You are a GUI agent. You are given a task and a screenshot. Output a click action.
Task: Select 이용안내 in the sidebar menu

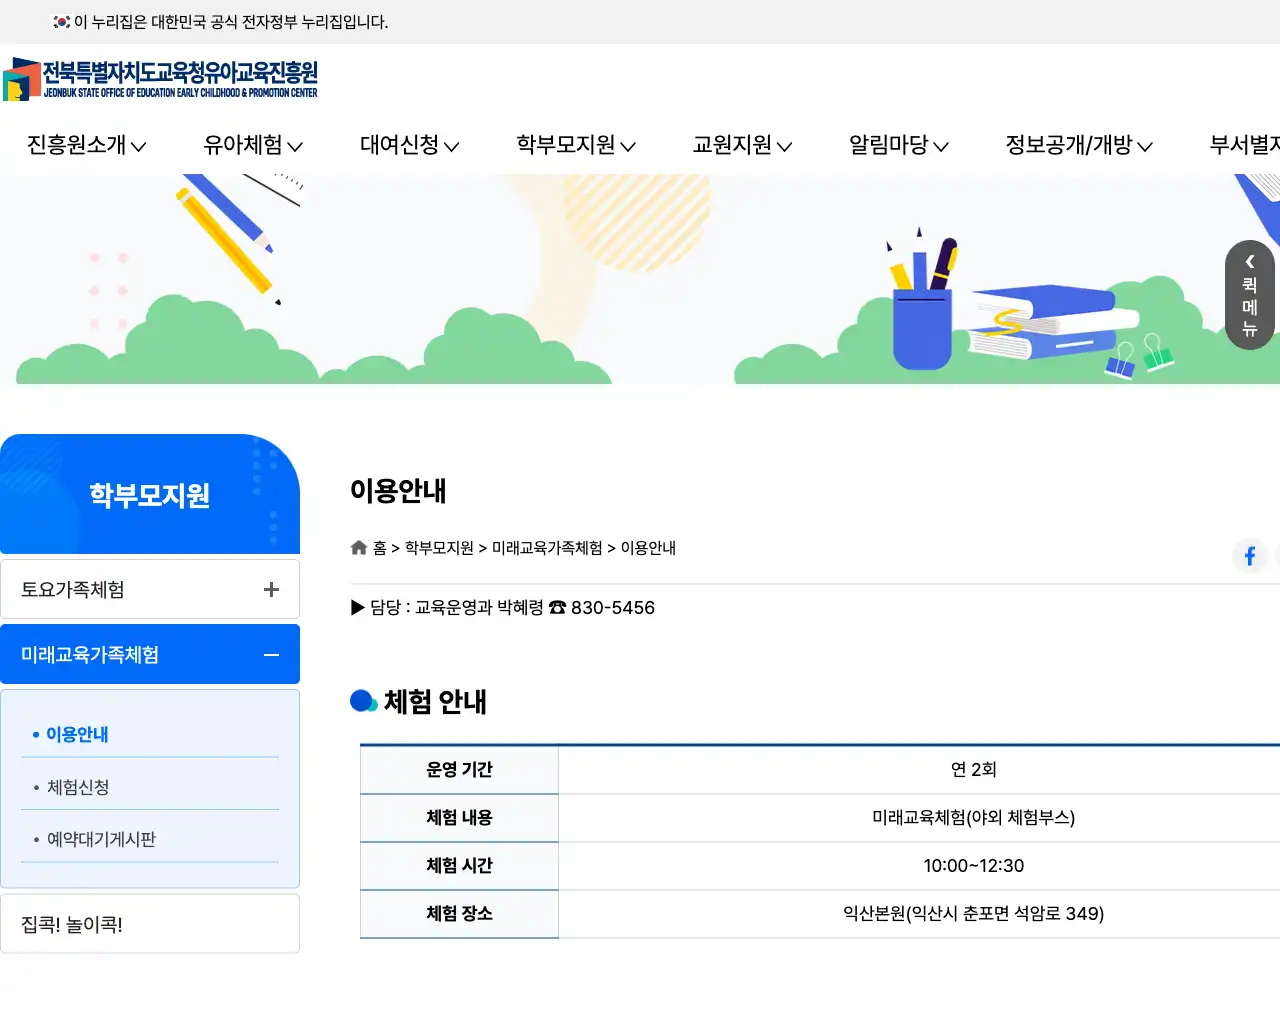click(74, 733)
